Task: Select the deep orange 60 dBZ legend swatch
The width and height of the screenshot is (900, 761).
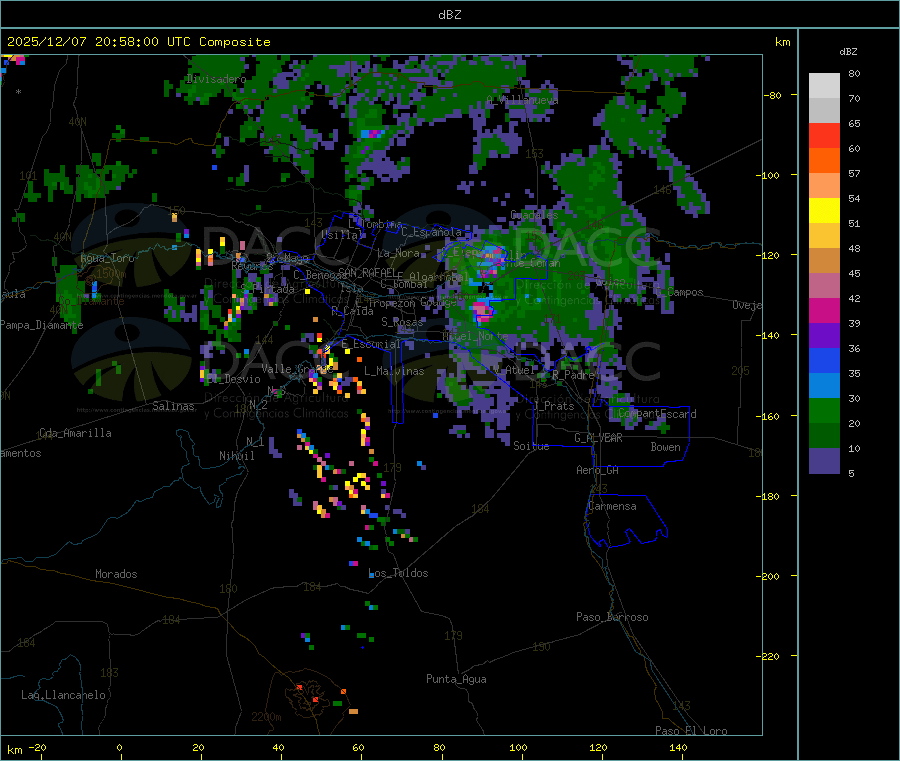Action: pyautogui.click(x=824, y=161)
